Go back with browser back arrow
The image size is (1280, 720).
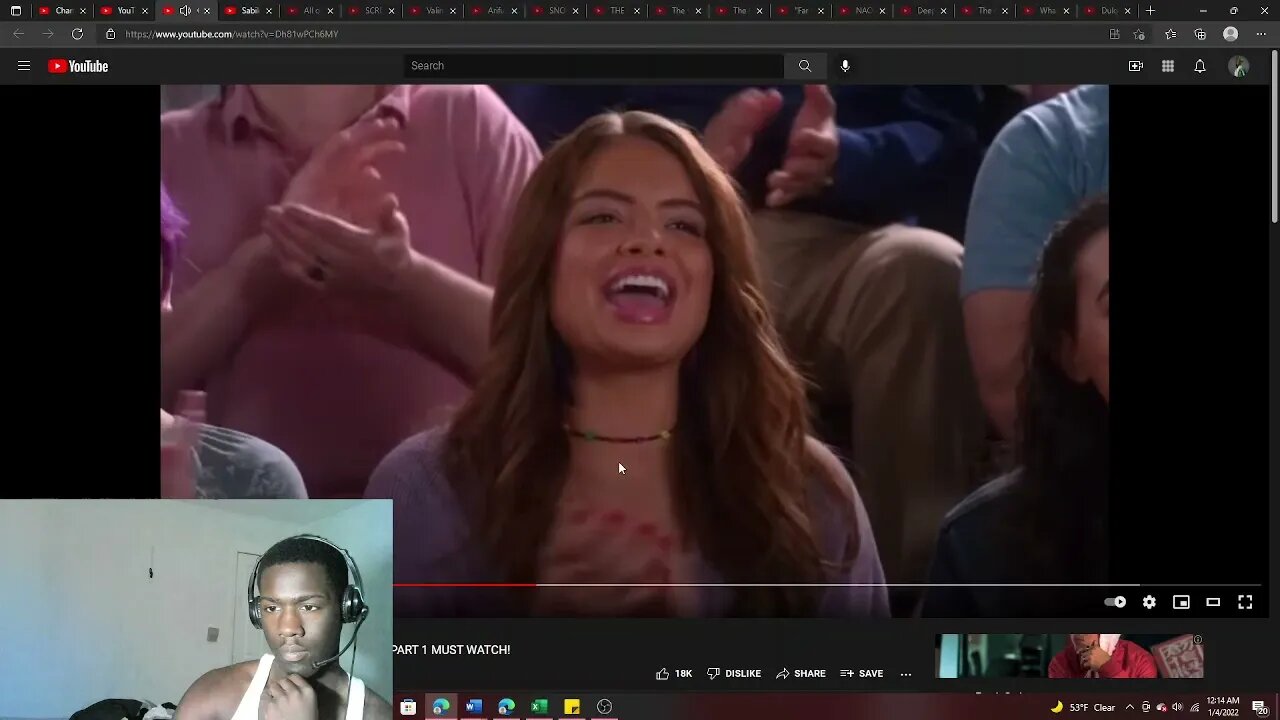18,34
